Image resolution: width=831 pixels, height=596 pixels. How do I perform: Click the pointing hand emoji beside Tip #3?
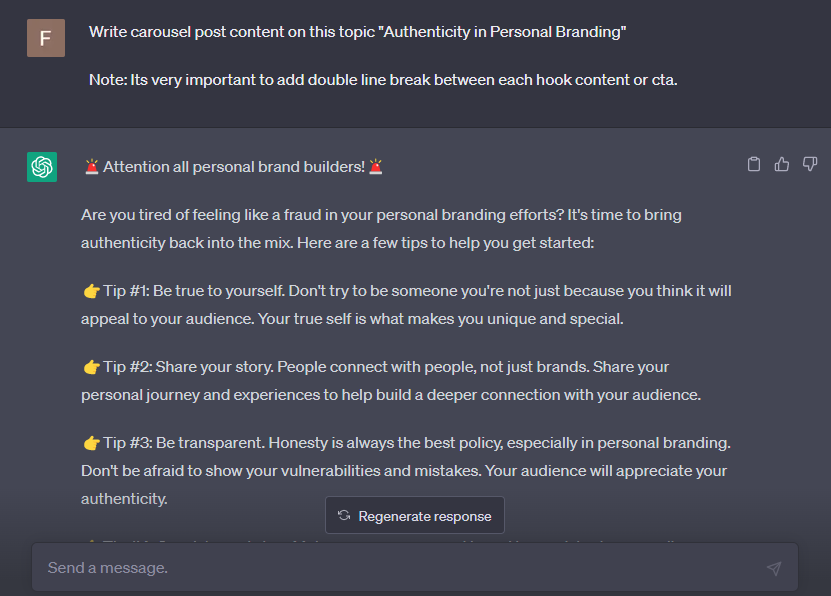91,443
